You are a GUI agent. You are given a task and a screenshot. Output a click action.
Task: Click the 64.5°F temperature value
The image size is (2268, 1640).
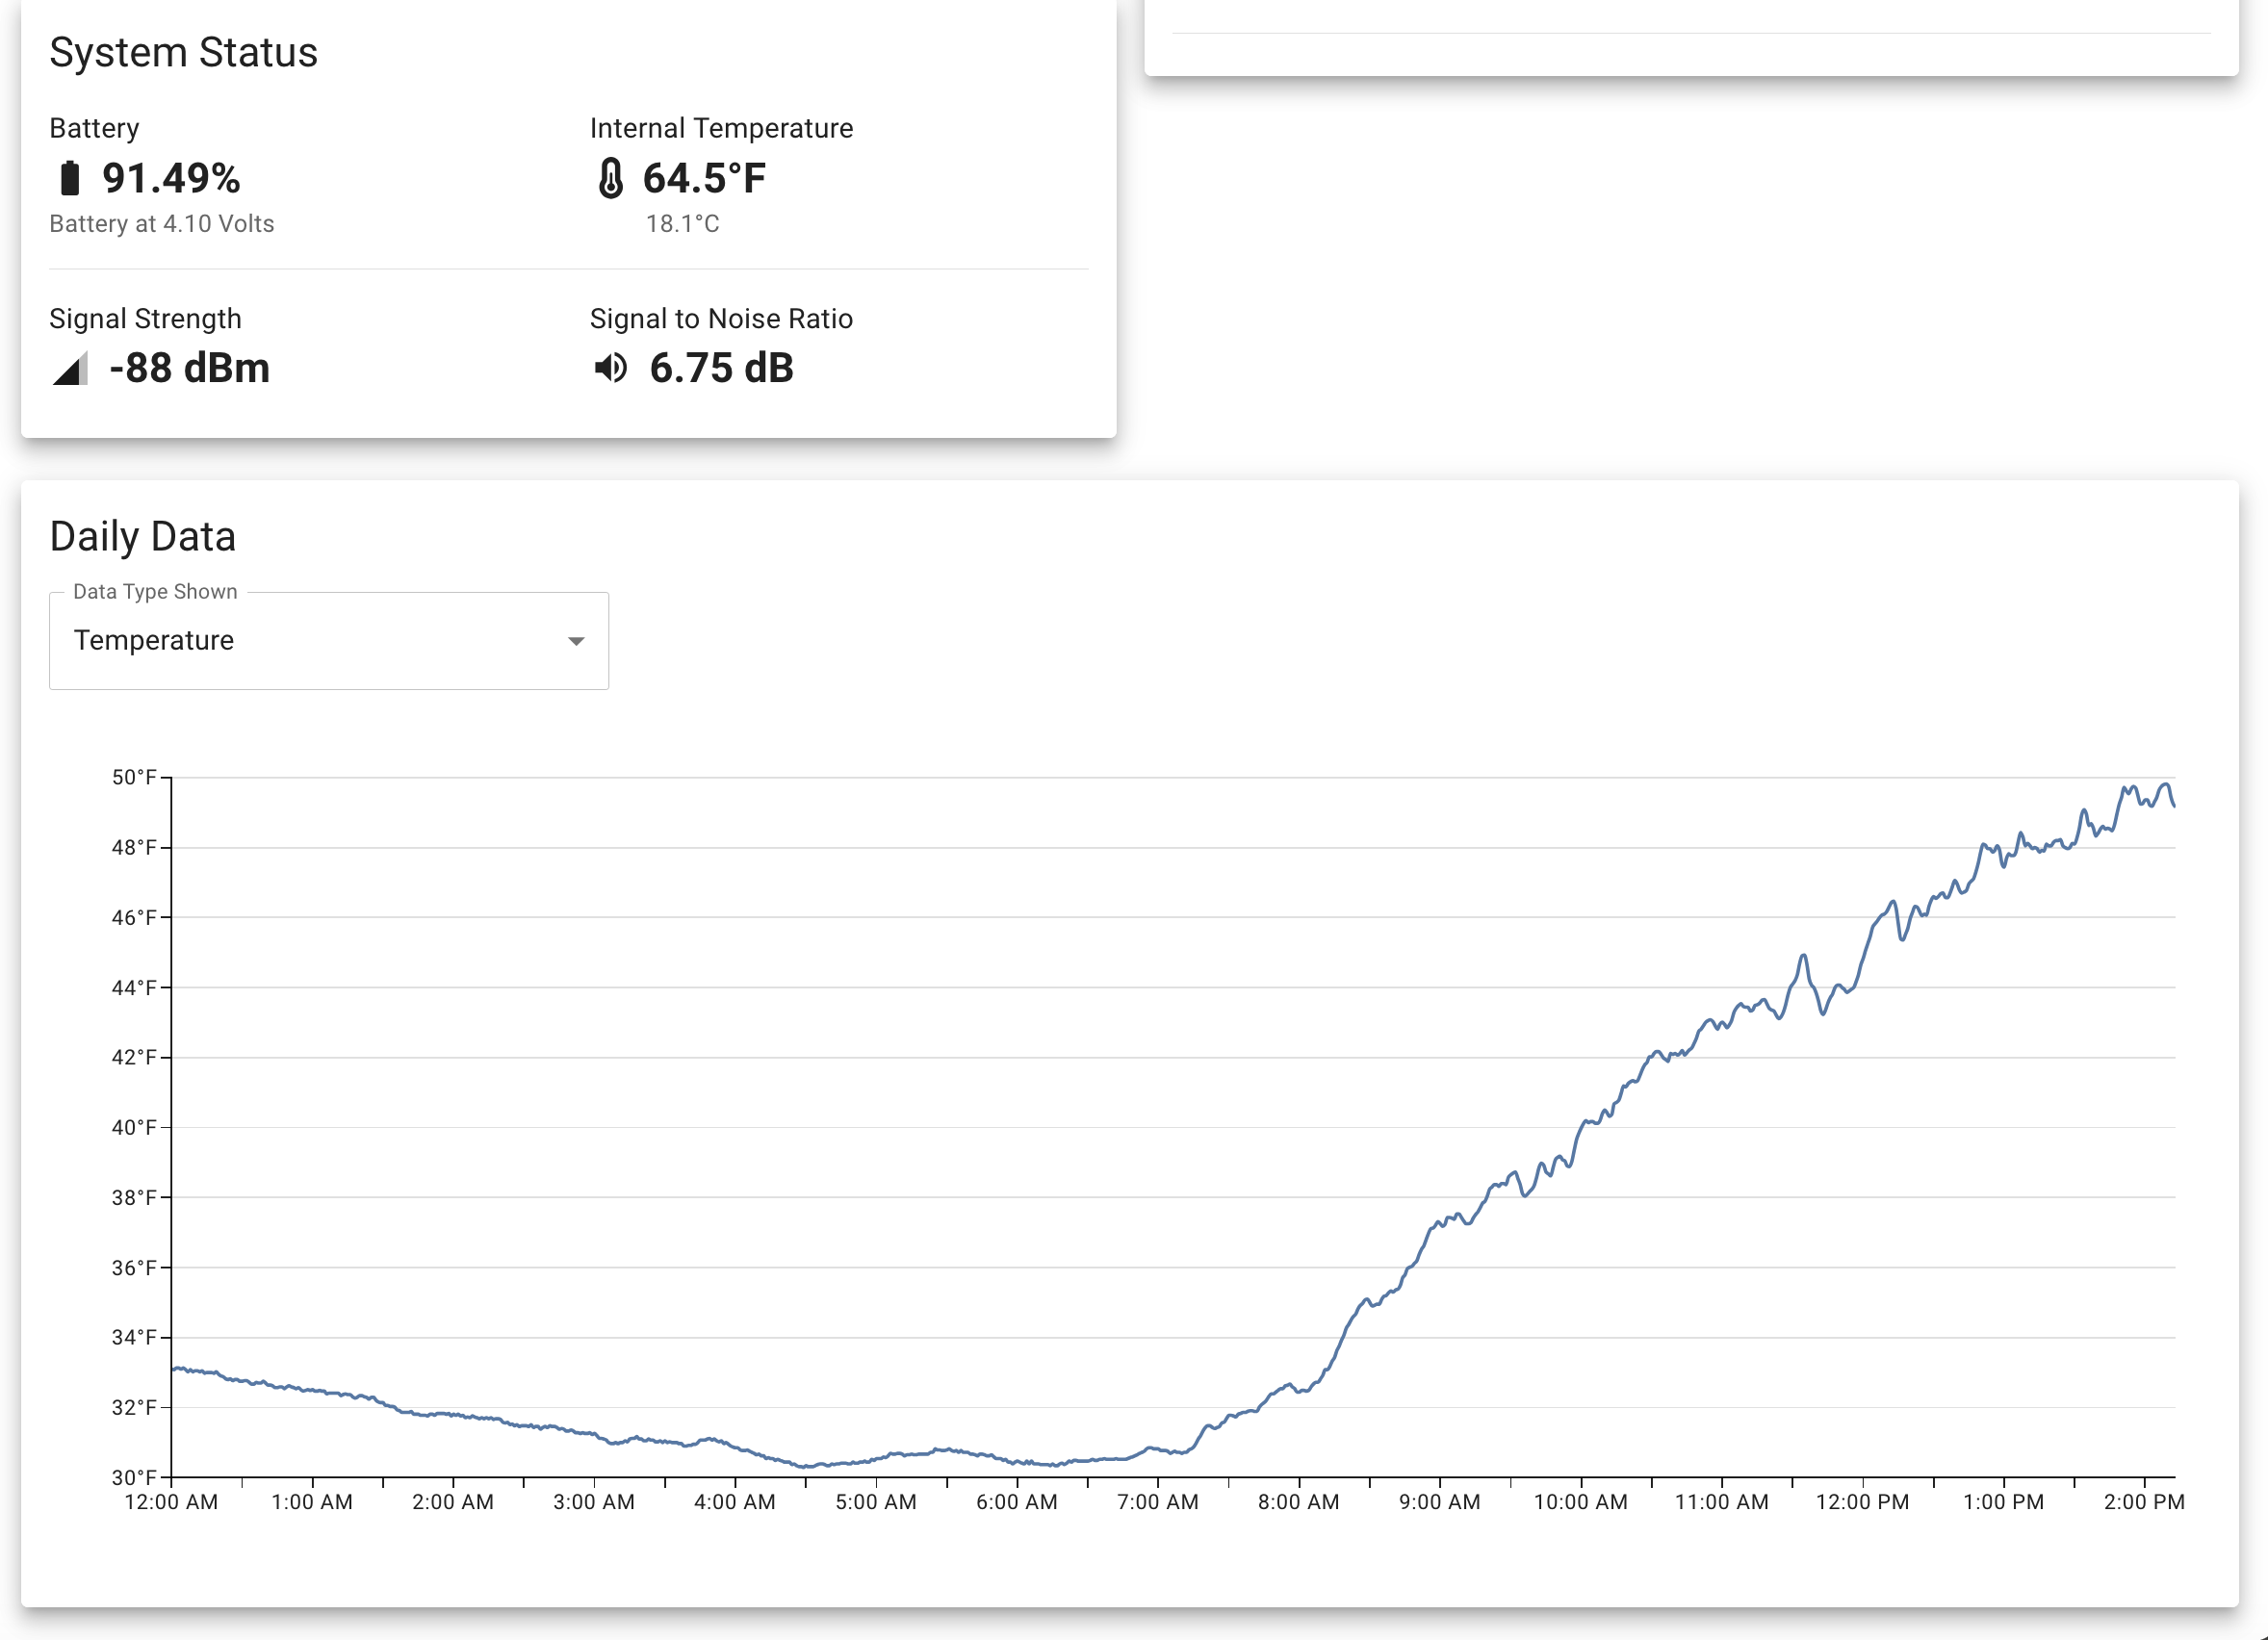pos(704,178)
